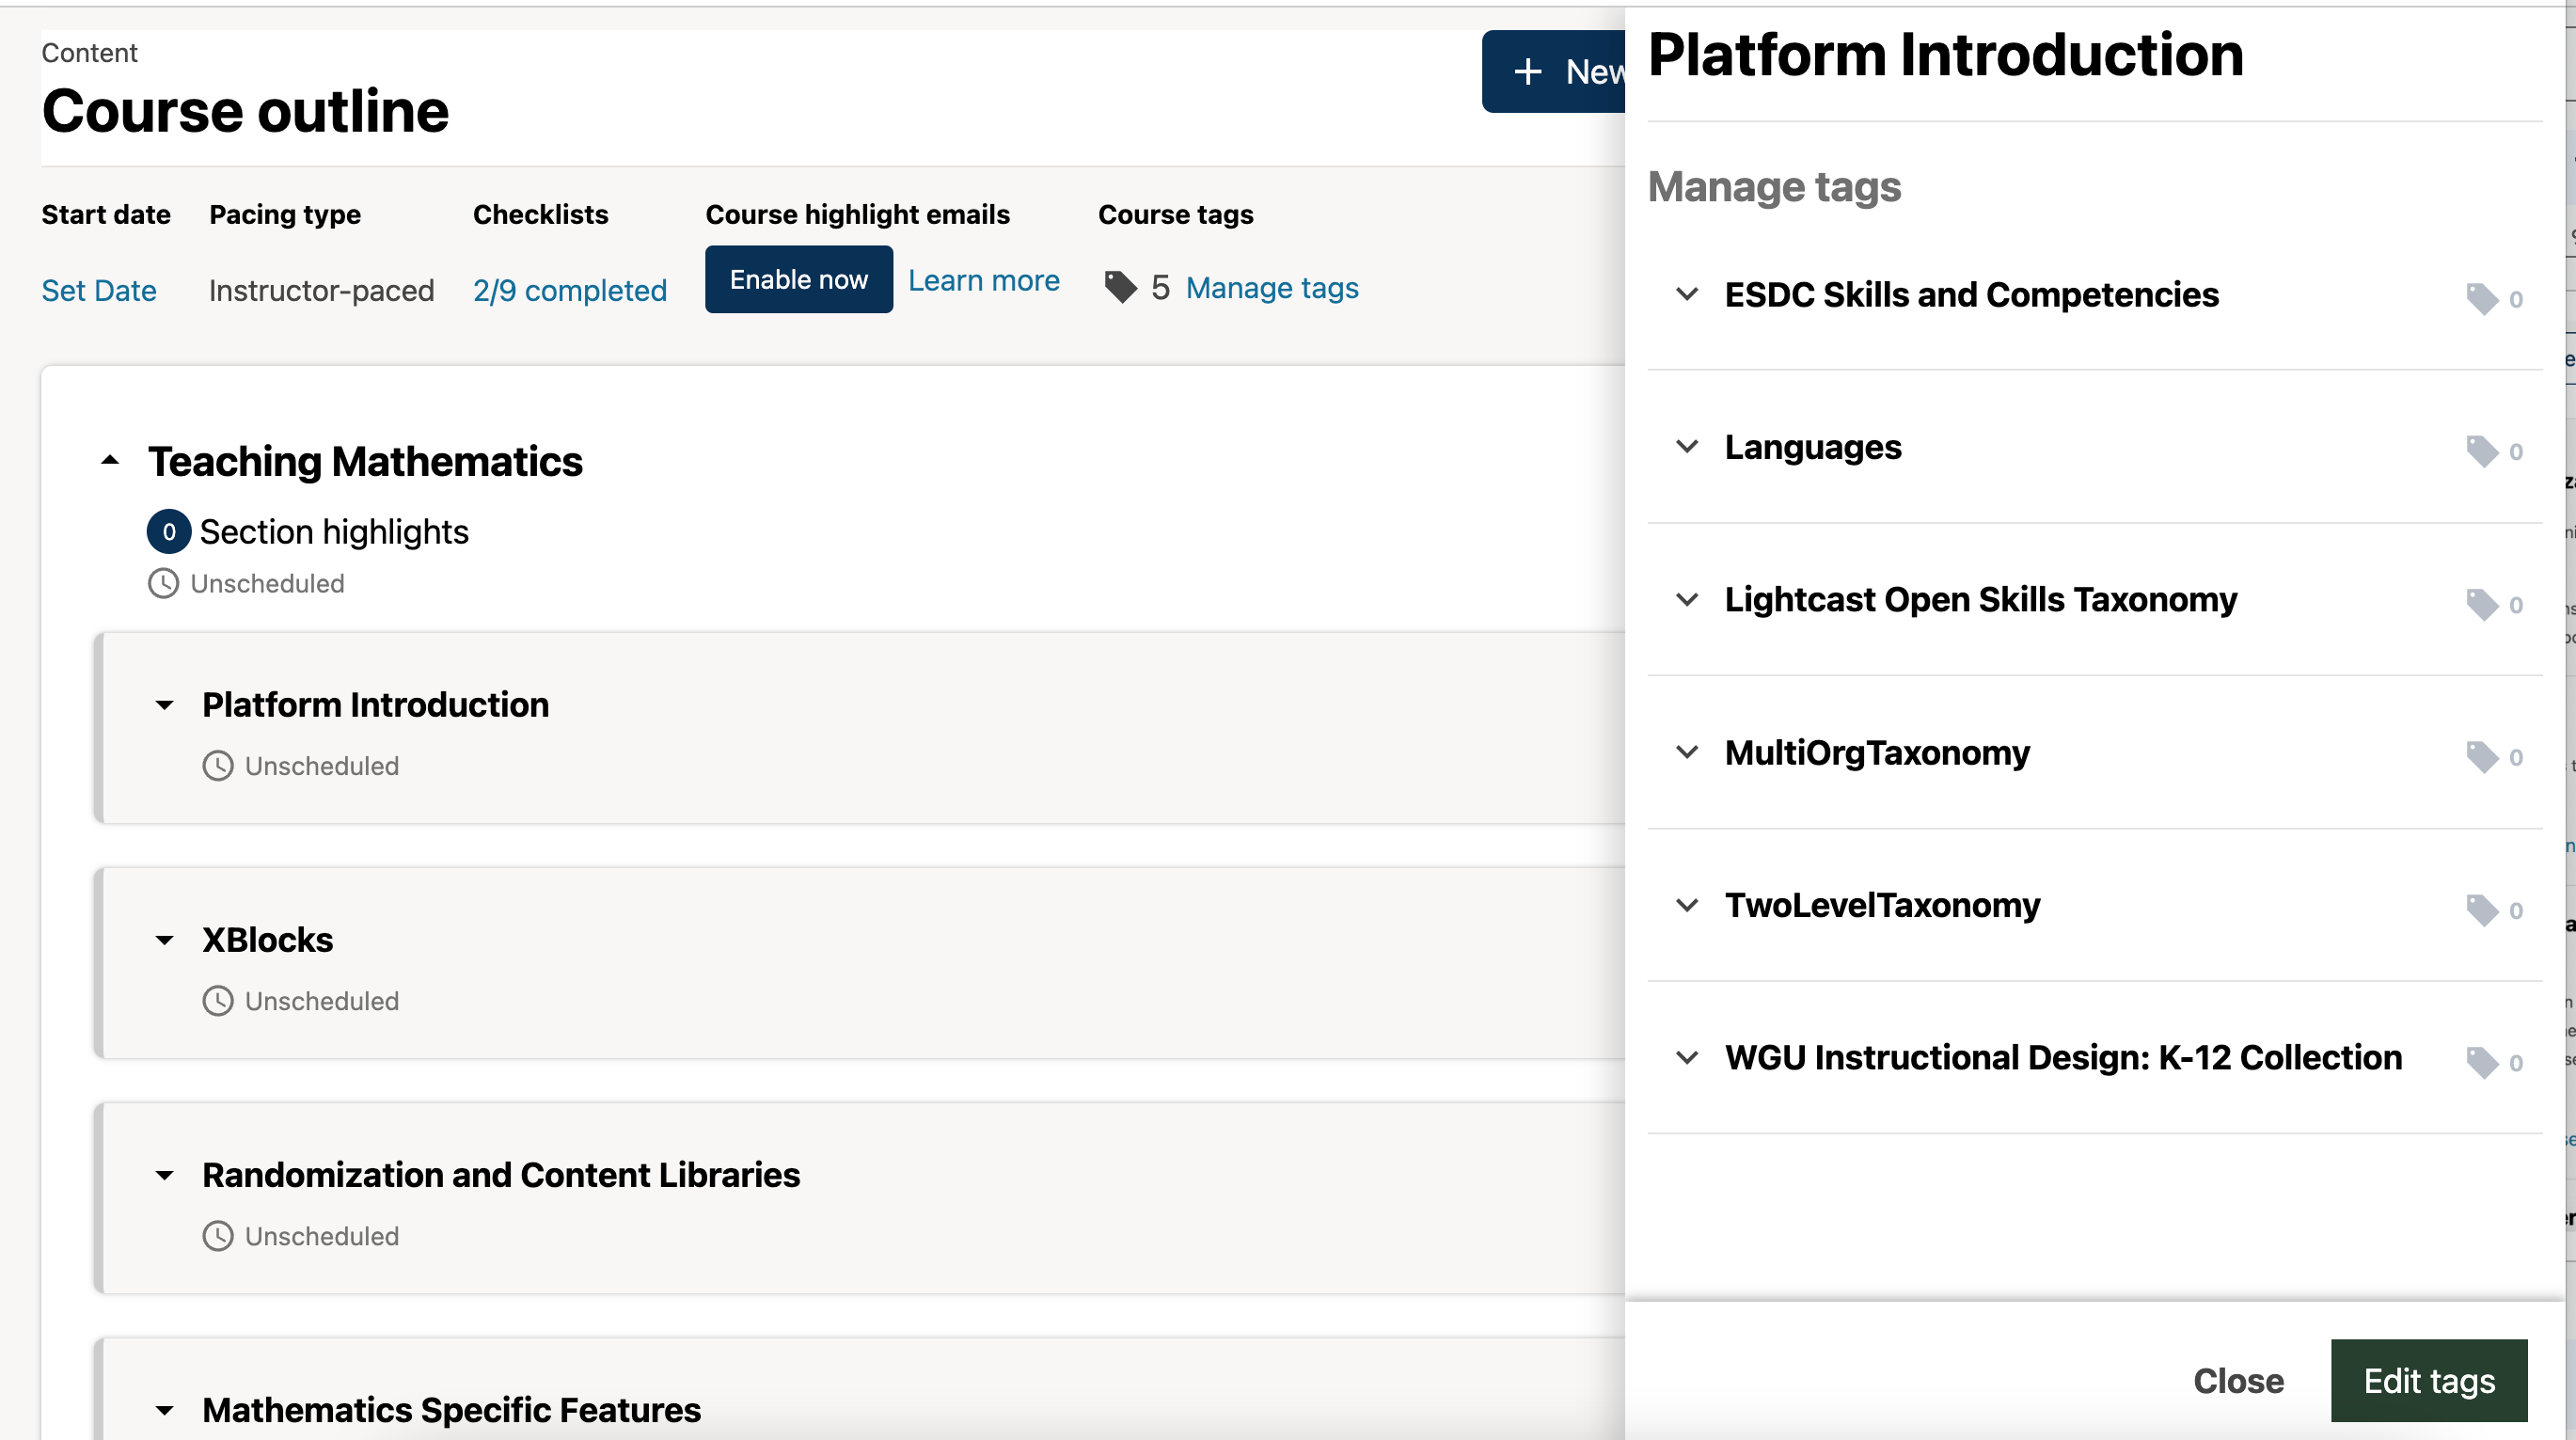Click Enable now for highlight emails
The image size is (2576, 1440).
point(798,279)
